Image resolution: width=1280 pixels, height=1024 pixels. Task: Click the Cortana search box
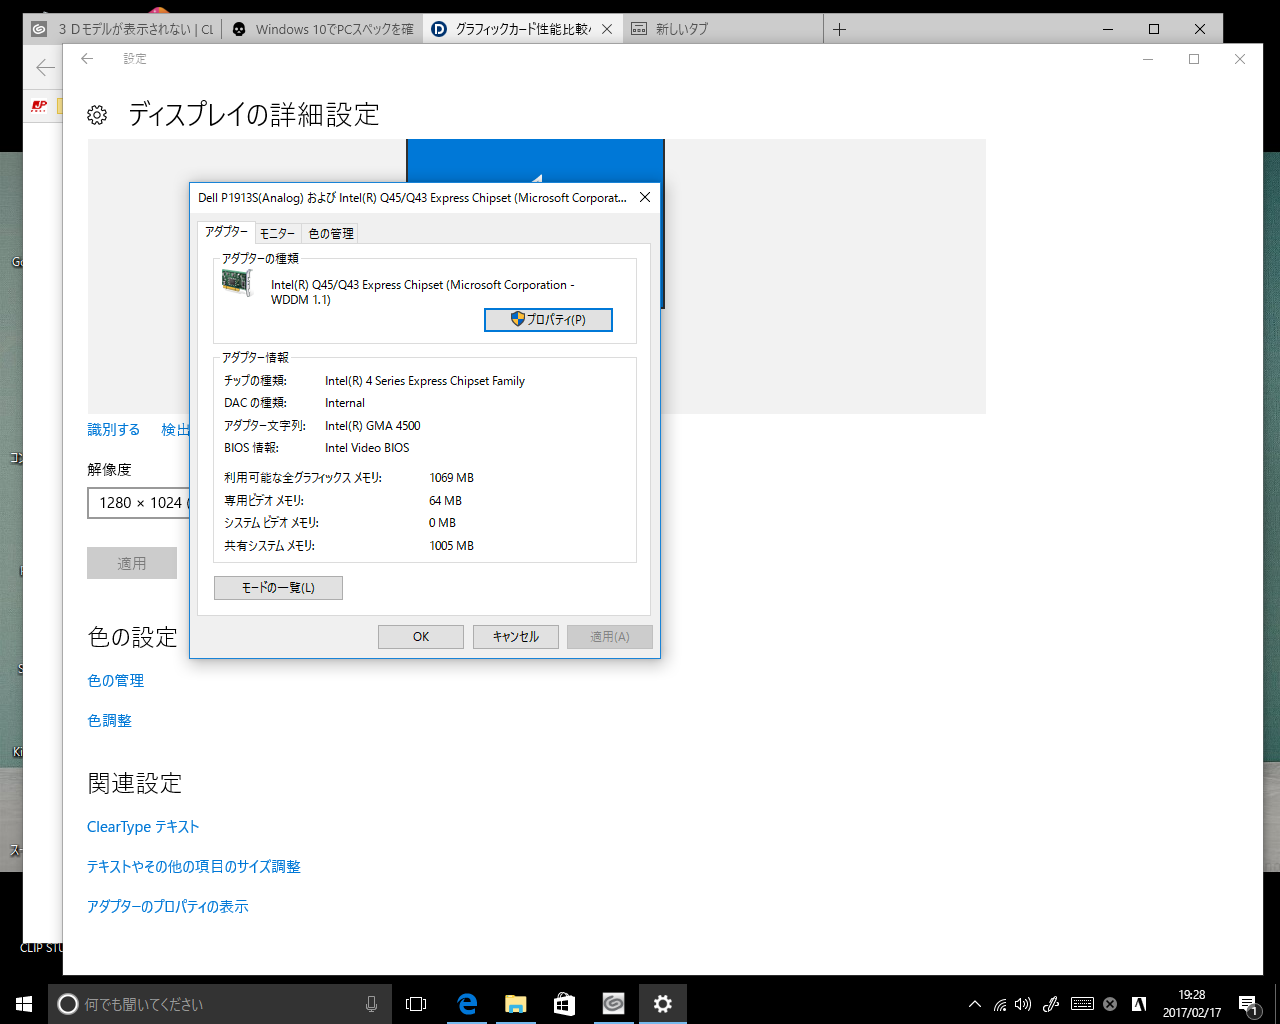pyautogui.click(x=220, y=1004)
